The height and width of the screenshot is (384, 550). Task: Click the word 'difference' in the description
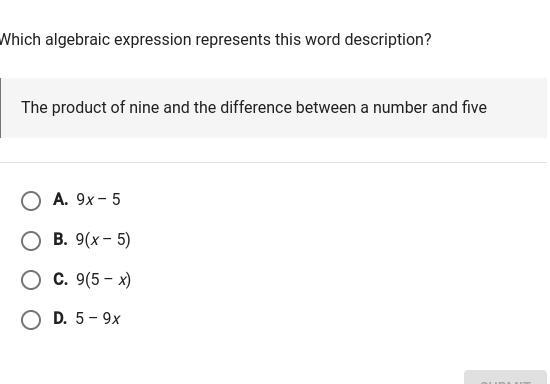[256, 107]
